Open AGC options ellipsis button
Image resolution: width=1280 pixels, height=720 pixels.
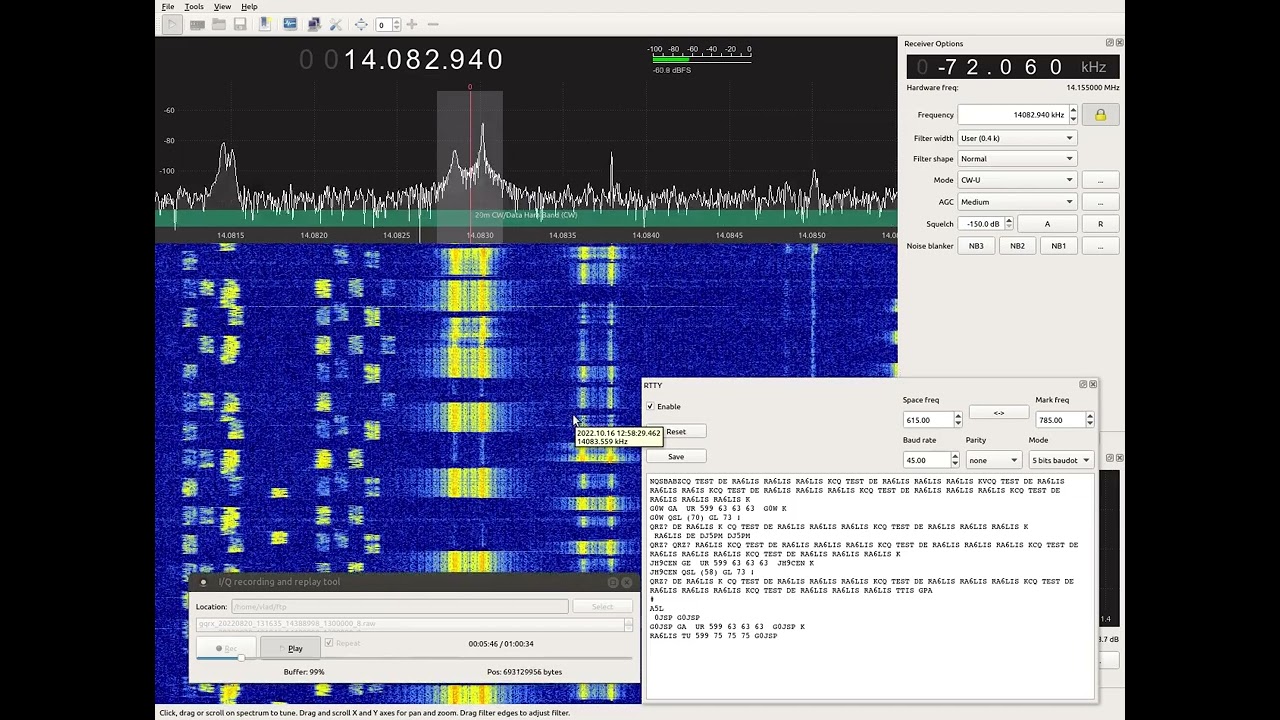pos(1100,202)
